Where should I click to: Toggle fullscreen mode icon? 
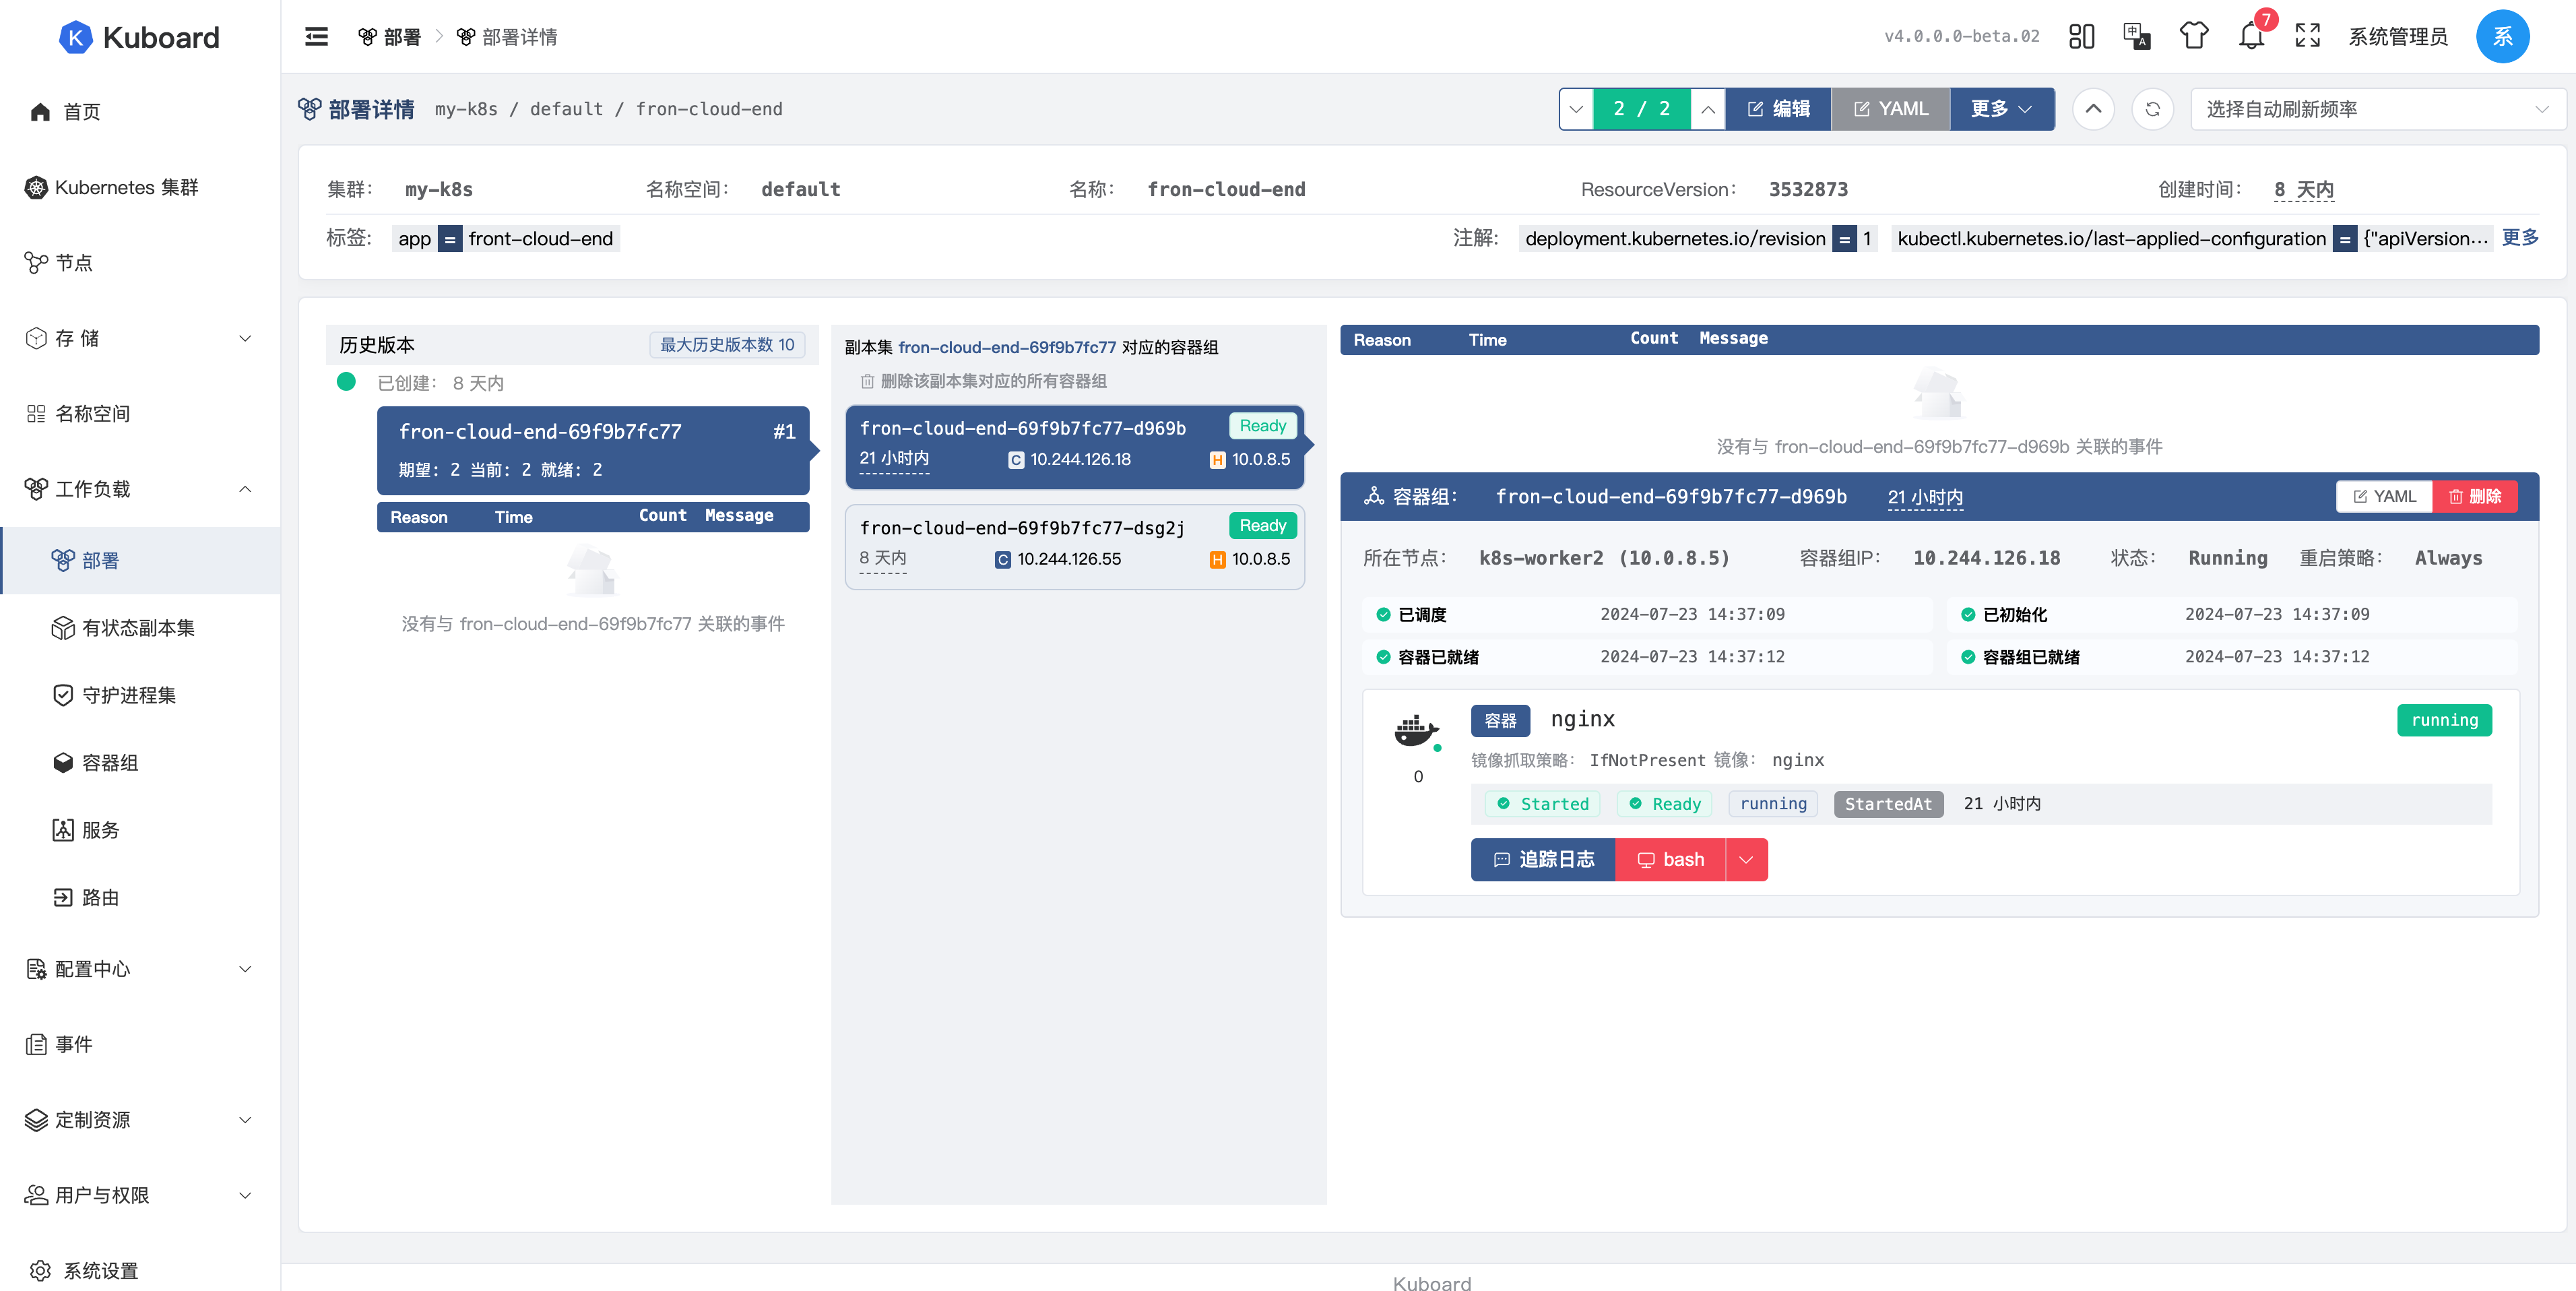(2308, 37)
